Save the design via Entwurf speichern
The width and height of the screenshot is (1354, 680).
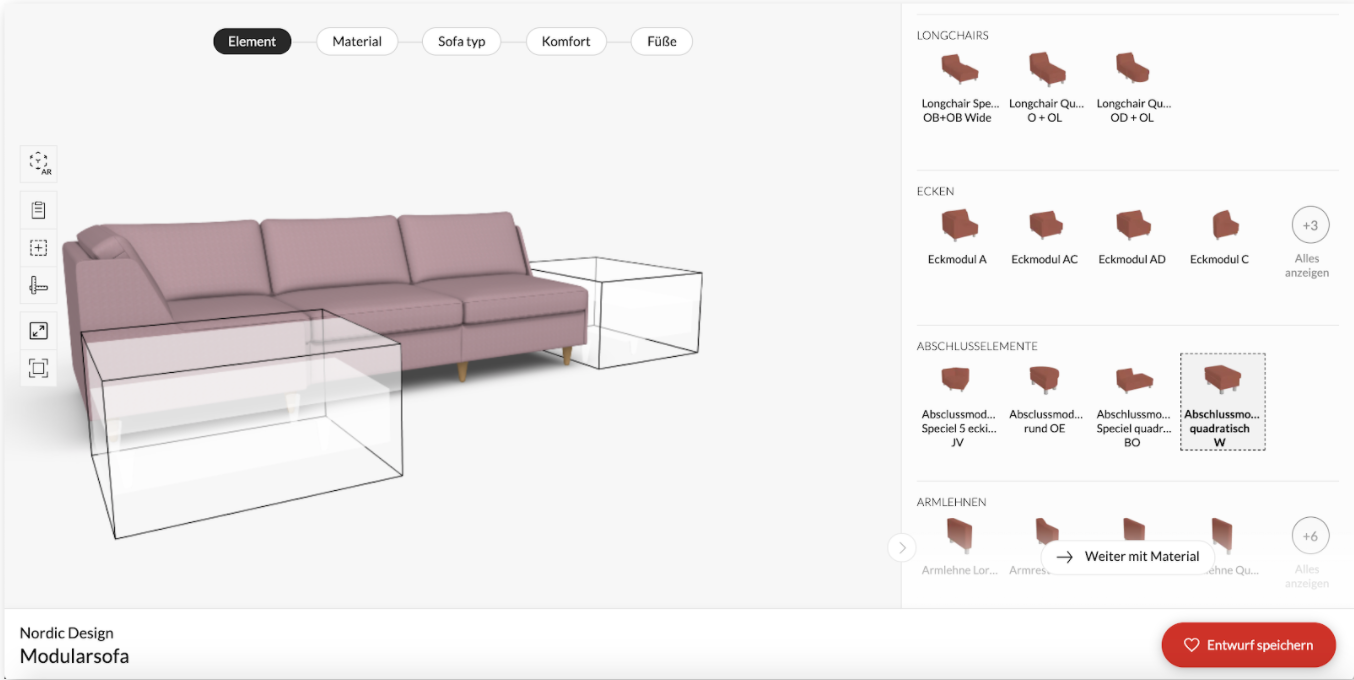coord(1248,645)
